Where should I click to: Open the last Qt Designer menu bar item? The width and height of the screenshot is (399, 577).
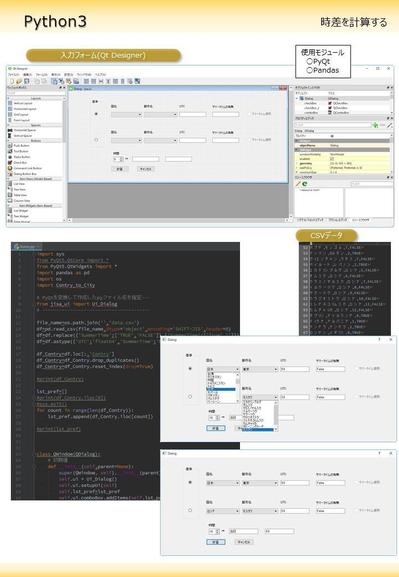[100, 74]
